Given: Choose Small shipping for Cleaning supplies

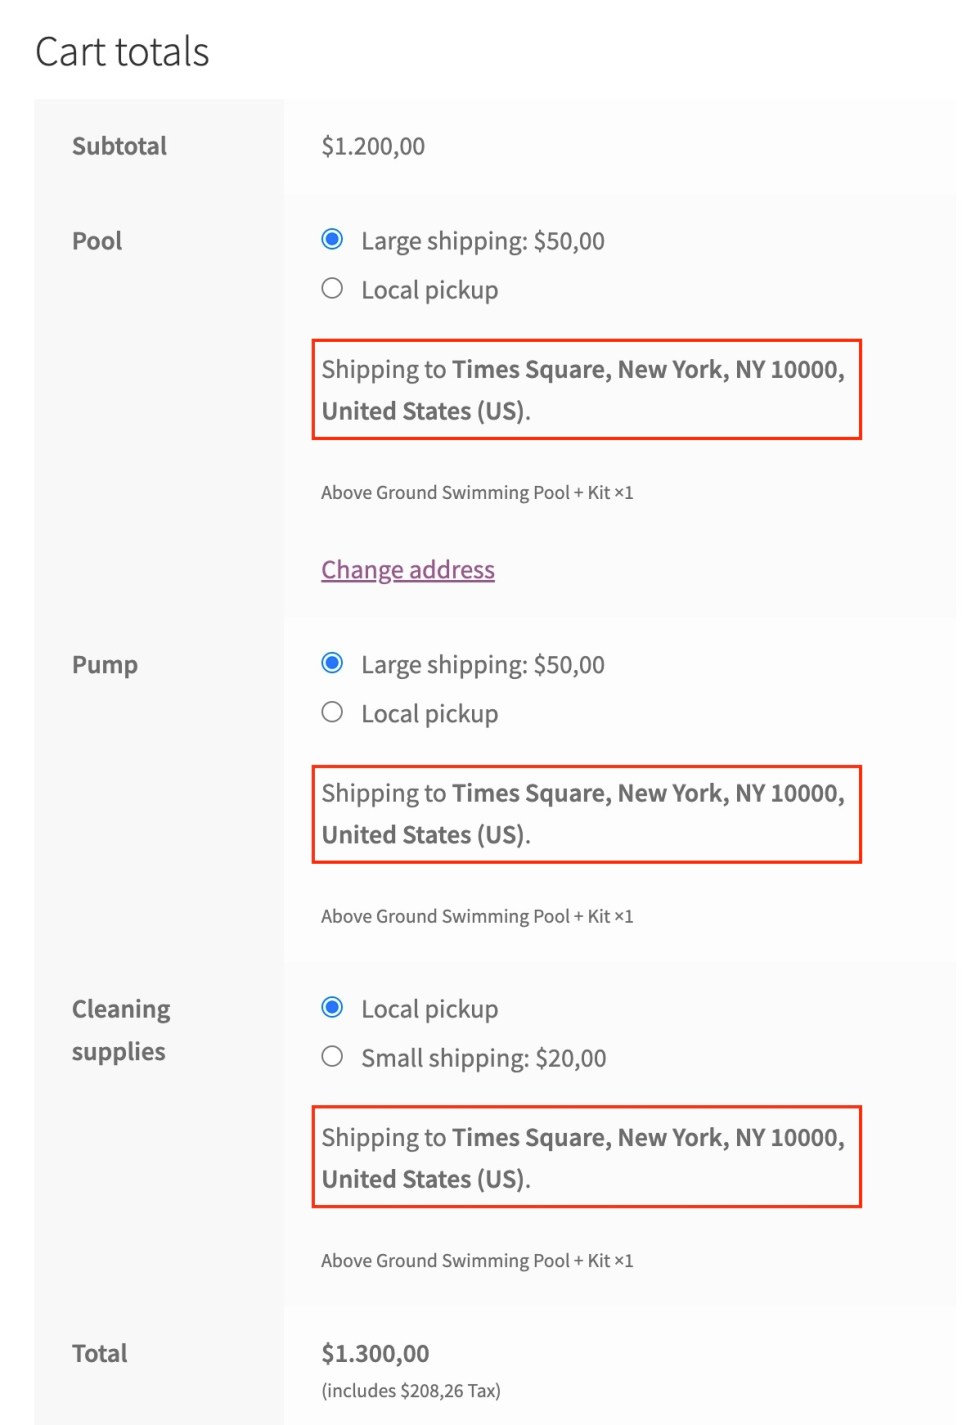Looking at the screenshot, I should (x=332, y=1057).
